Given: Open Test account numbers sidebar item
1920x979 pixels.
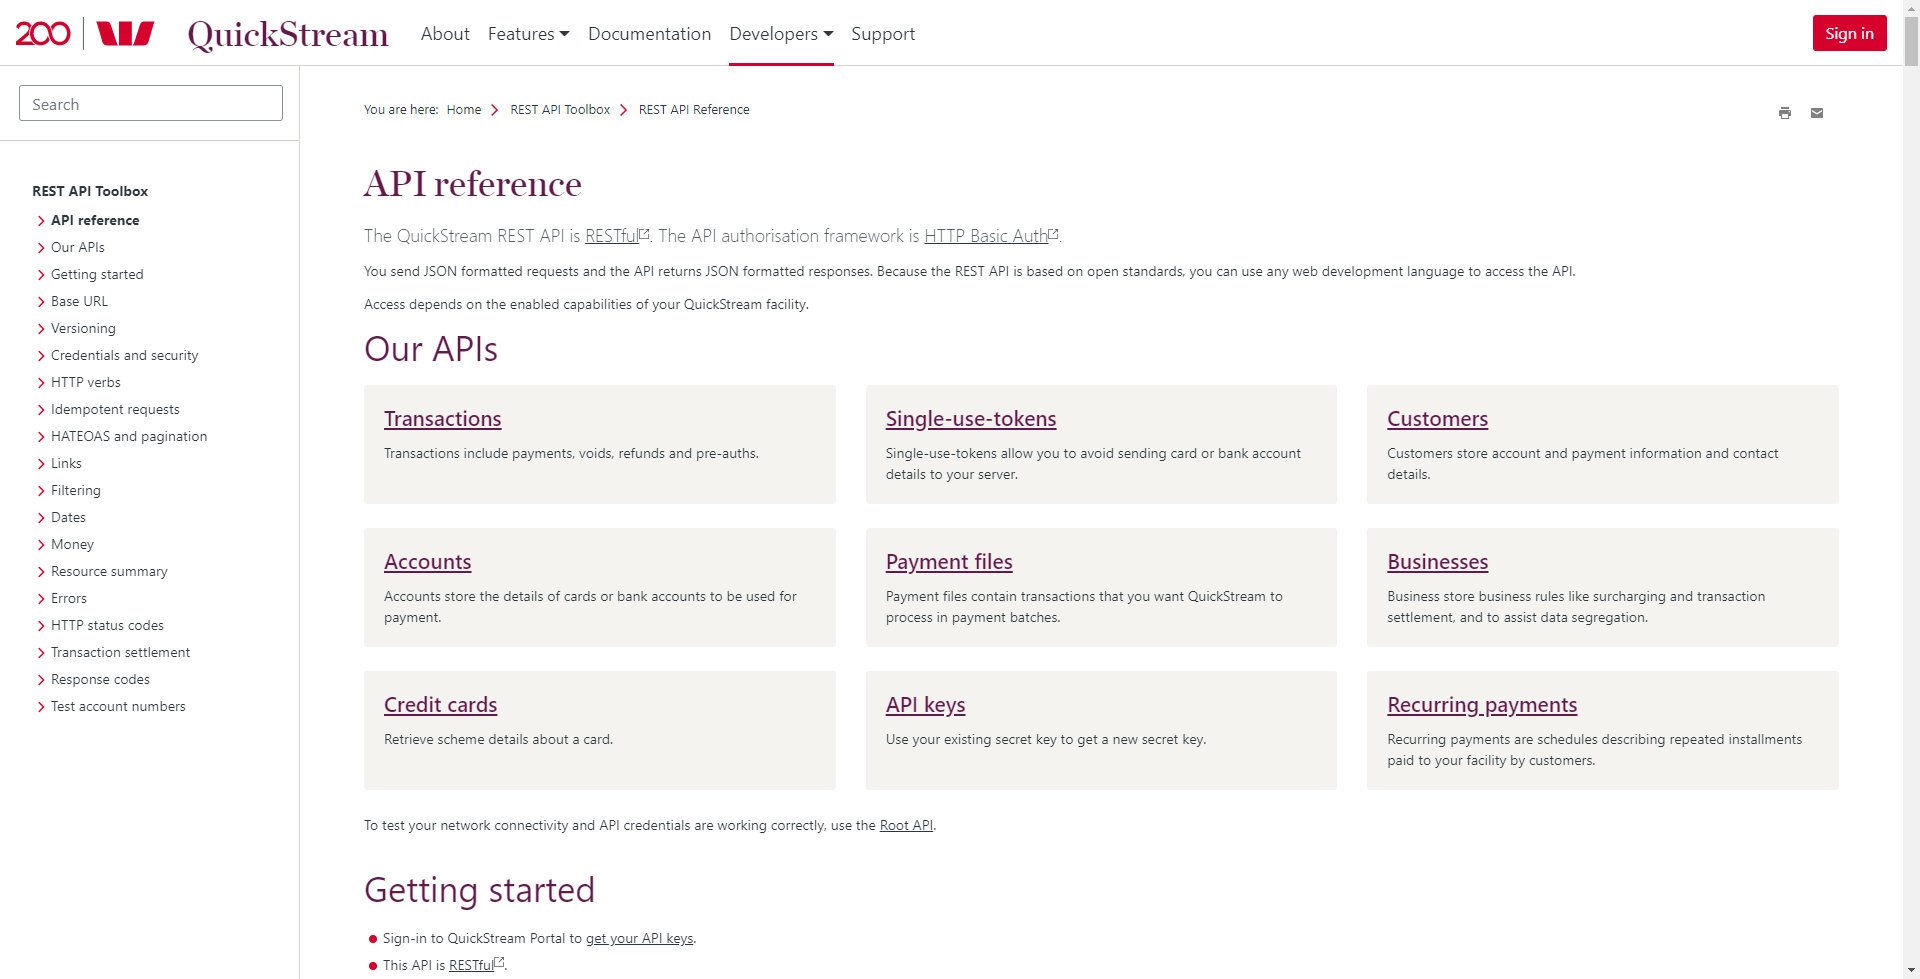Looking at the screenshot, I should (118, 706).
